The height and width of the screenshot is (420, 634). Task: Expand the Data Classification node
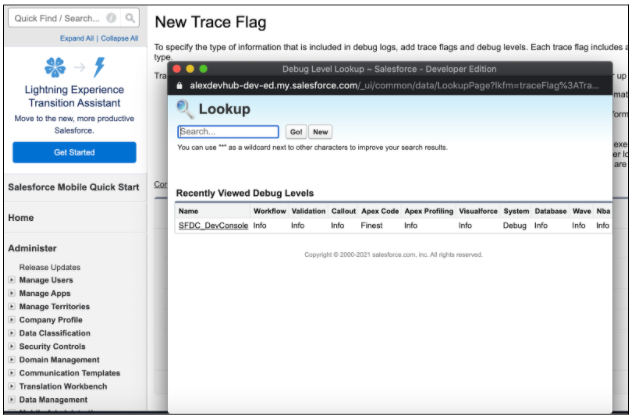(x=13, y=334)
